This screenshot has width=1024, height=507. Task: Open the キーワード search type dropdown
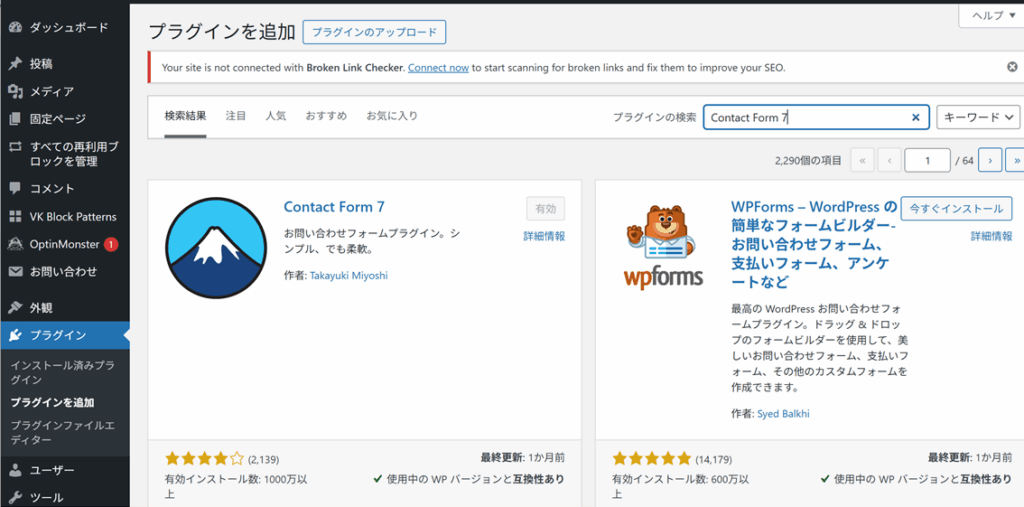(x=978, y=118)
